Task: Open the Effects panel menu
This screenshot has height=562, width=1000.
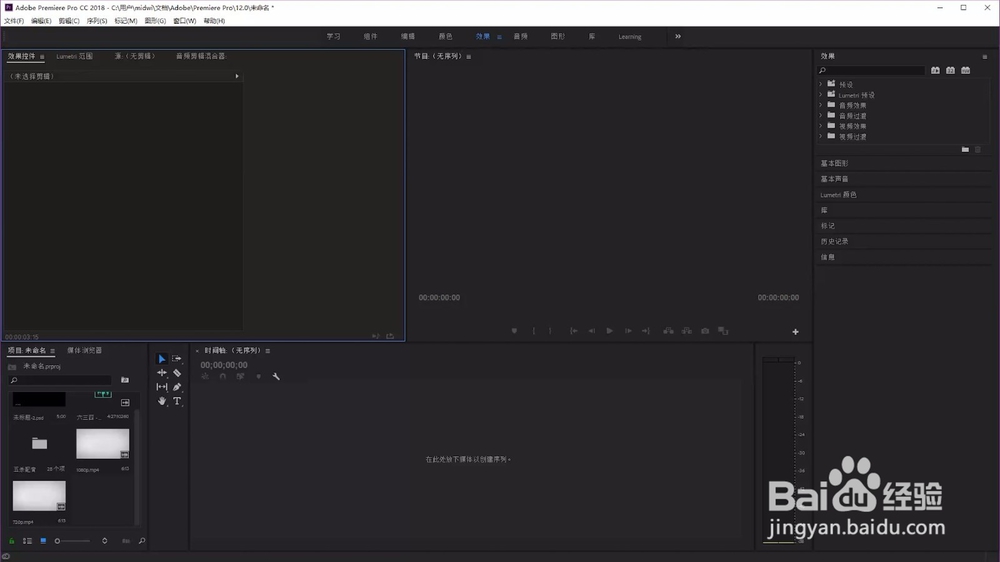Action: (x=985, y=57)
